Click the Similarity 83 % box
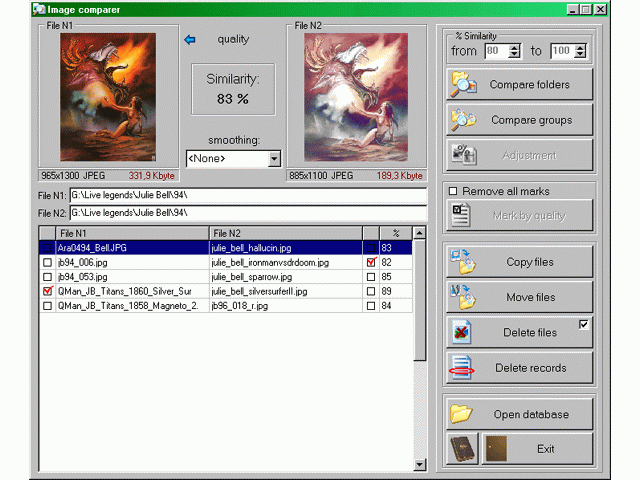Image resolution: width=640 pixels, height=480 pixels. [233, 89]
